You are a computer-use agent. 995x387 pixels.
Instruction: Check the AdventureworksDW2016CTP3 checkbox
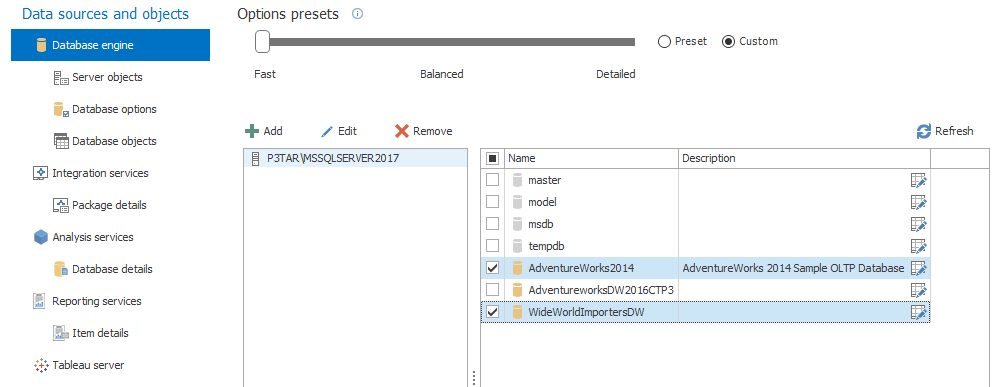point(492,290)
